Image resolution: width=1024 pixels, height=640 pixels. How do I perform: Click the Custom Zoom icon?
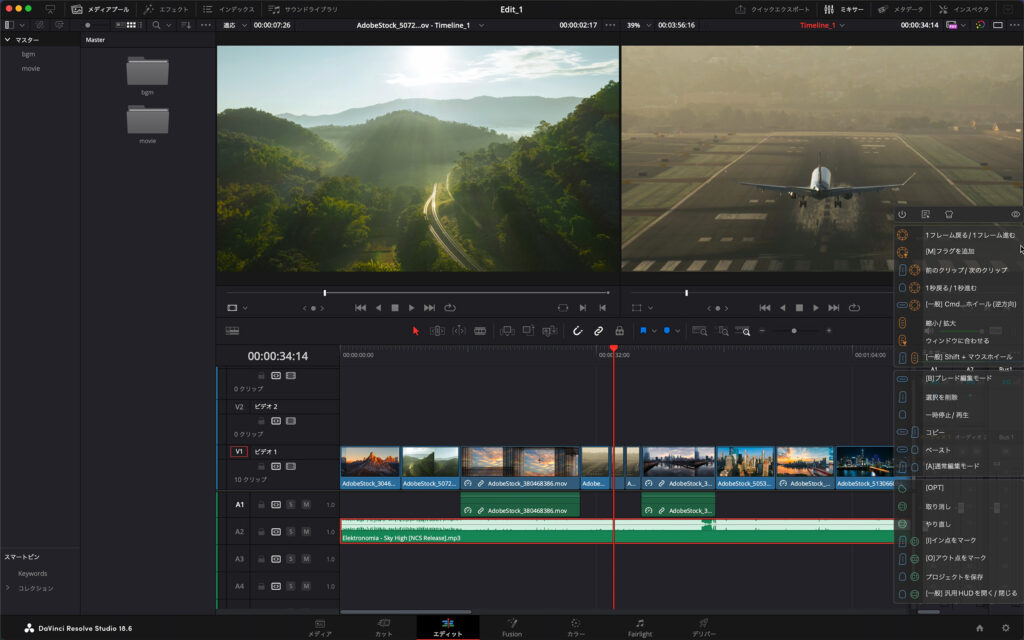(743, 331)
